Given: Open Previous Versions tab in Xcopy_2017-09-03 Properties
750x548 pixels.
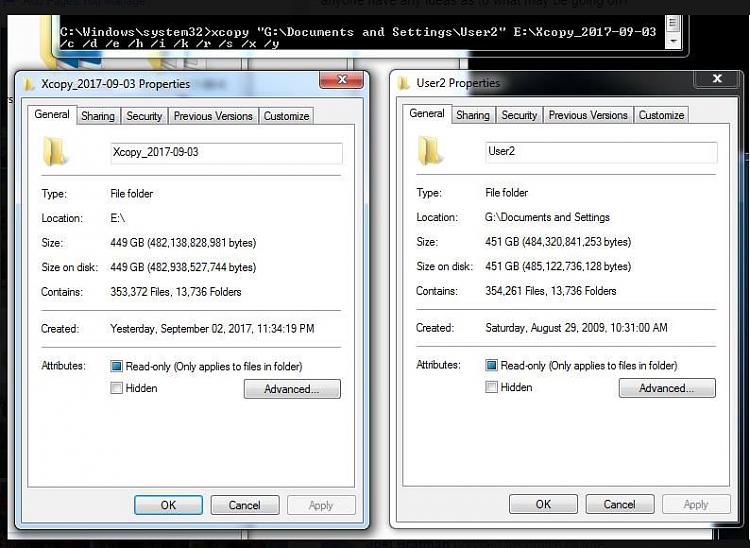Looking at the screenshot, I should (x=213, y=116).
